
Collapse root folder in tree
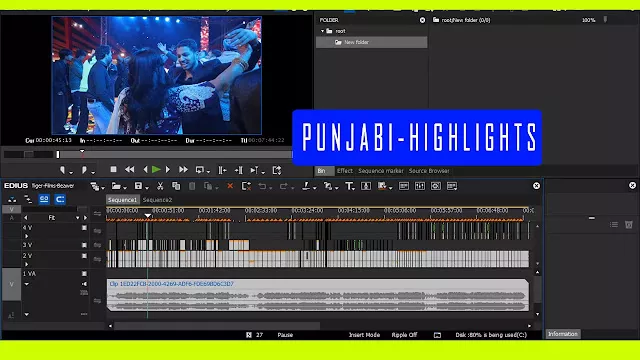pos(322,31)
